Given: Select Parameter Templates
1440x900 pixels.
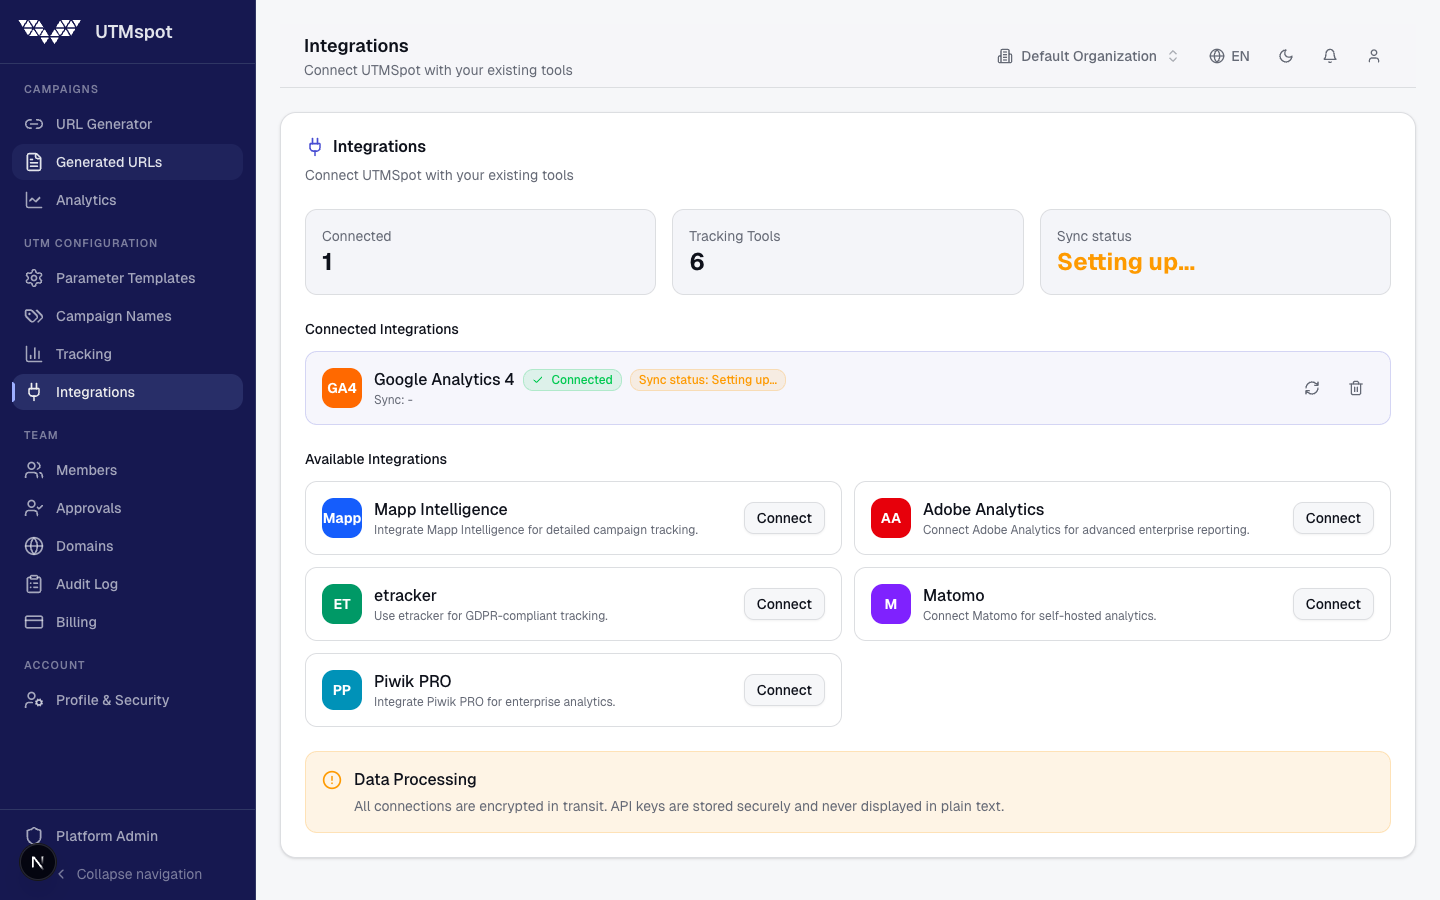Looking at the screenshot, I should pos(124,278).
